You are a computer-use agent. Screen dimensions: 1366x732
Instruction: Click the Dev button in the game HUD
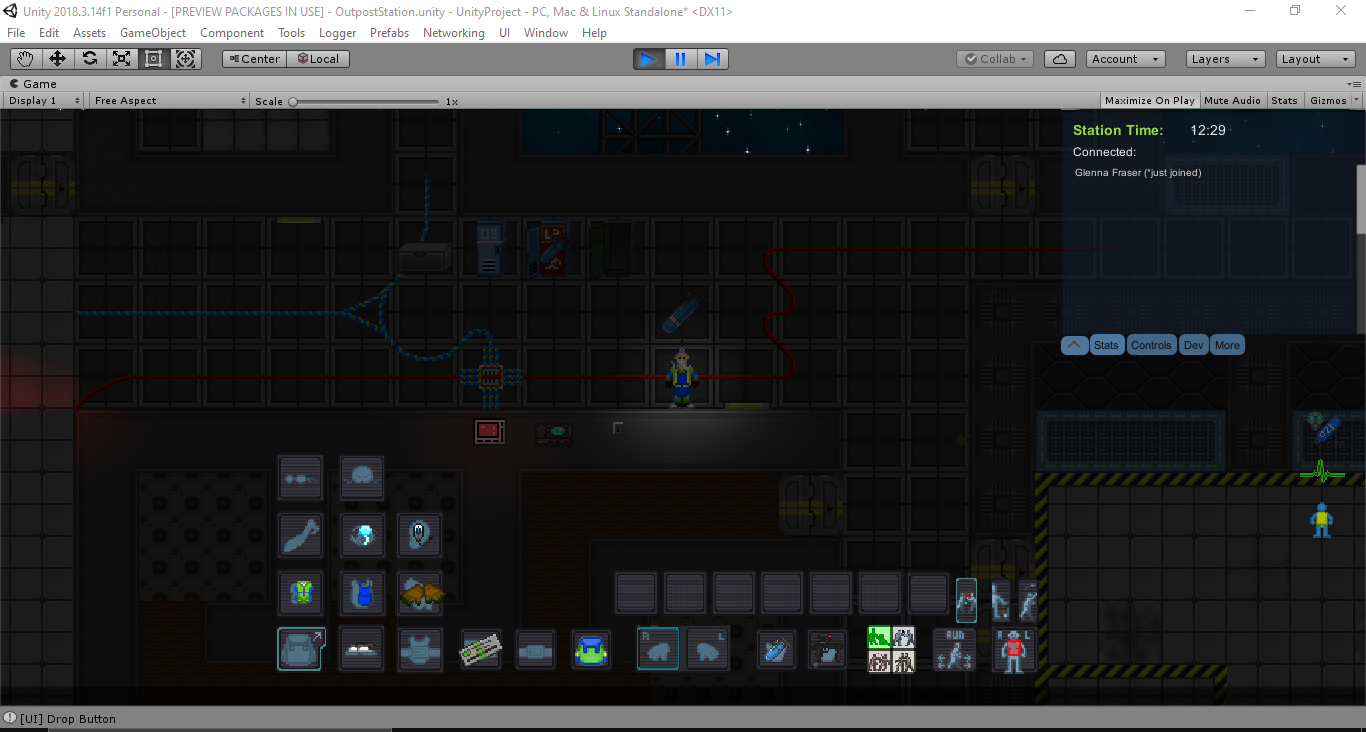click(x=1193, y=344)
